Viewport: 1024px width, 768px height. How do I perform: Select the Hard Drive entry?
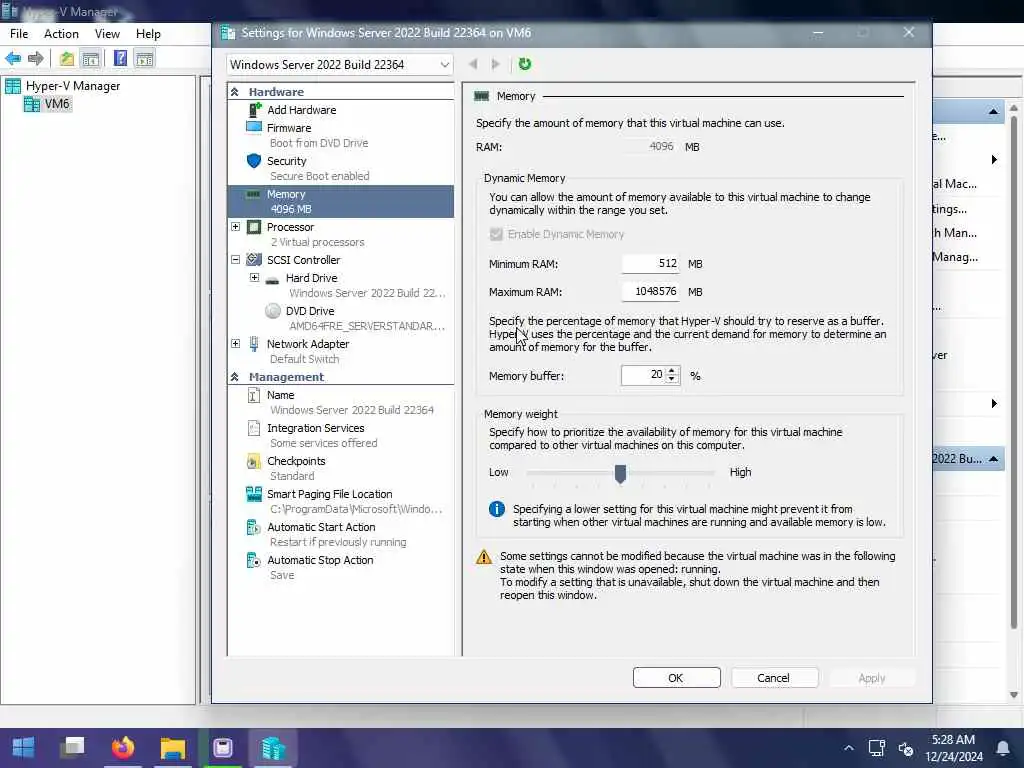311,278
